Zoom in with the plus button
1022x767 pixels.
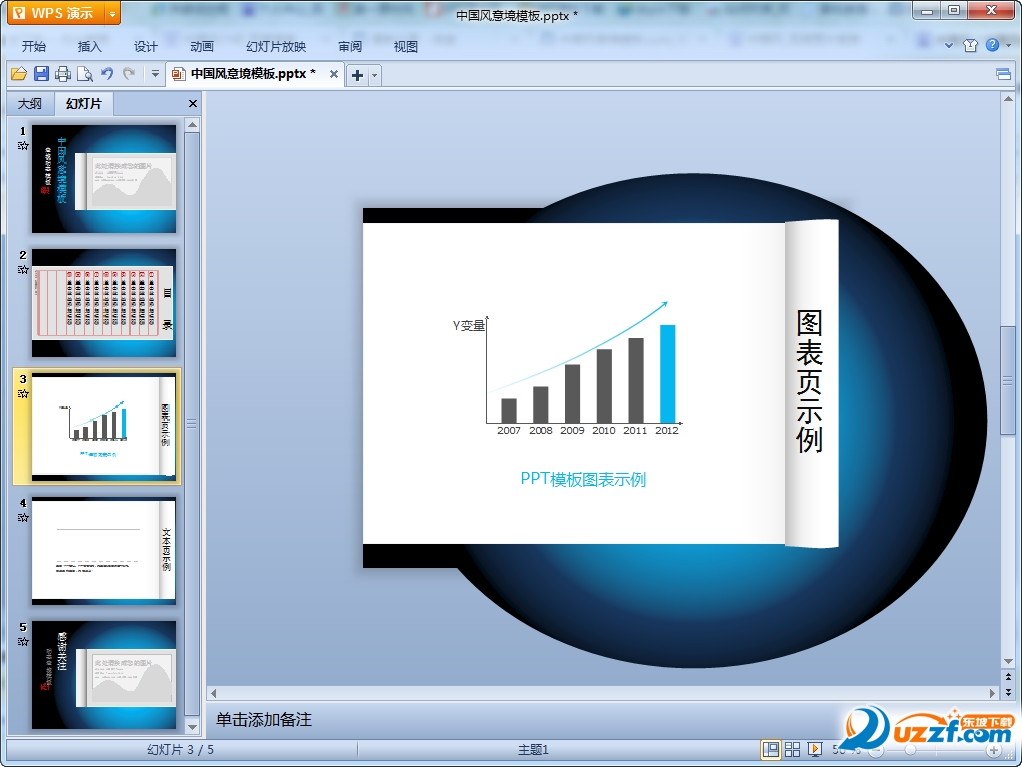coord(994,750)
